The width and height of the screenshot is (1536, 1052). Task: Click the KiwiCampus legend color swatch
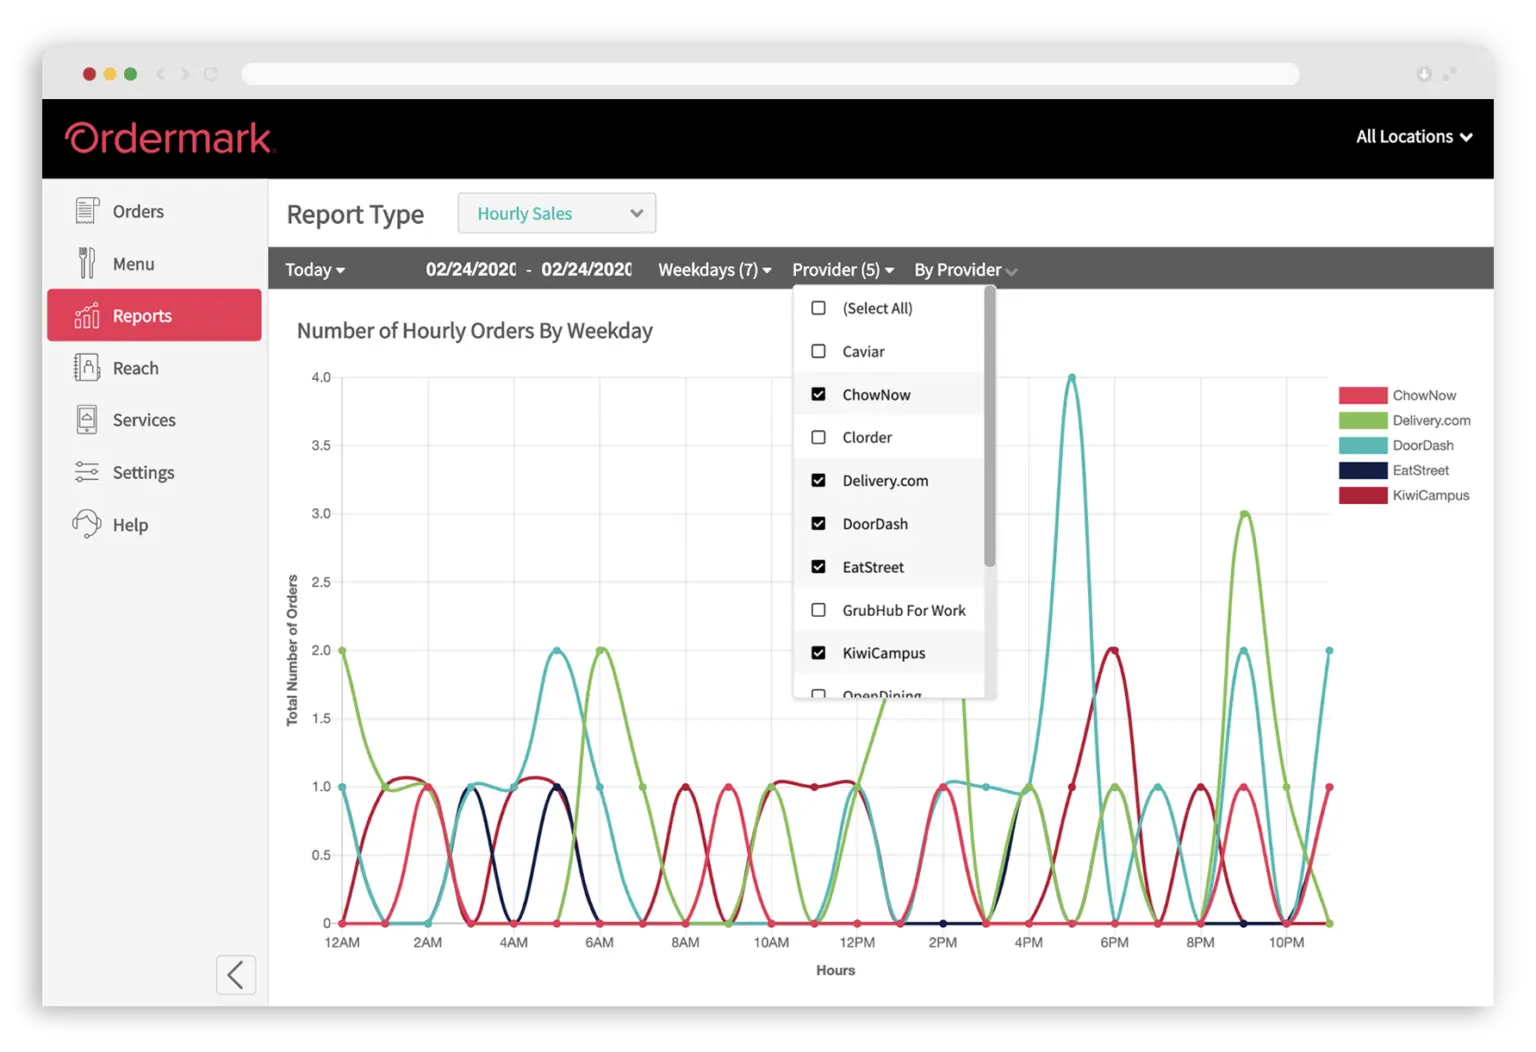point(1363,495)
